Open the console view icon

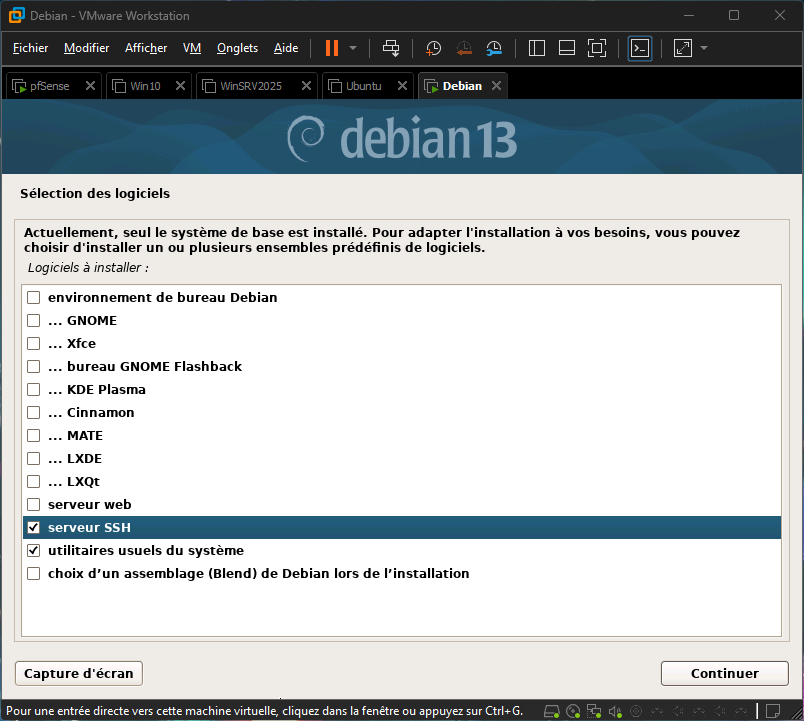point(640,48)
